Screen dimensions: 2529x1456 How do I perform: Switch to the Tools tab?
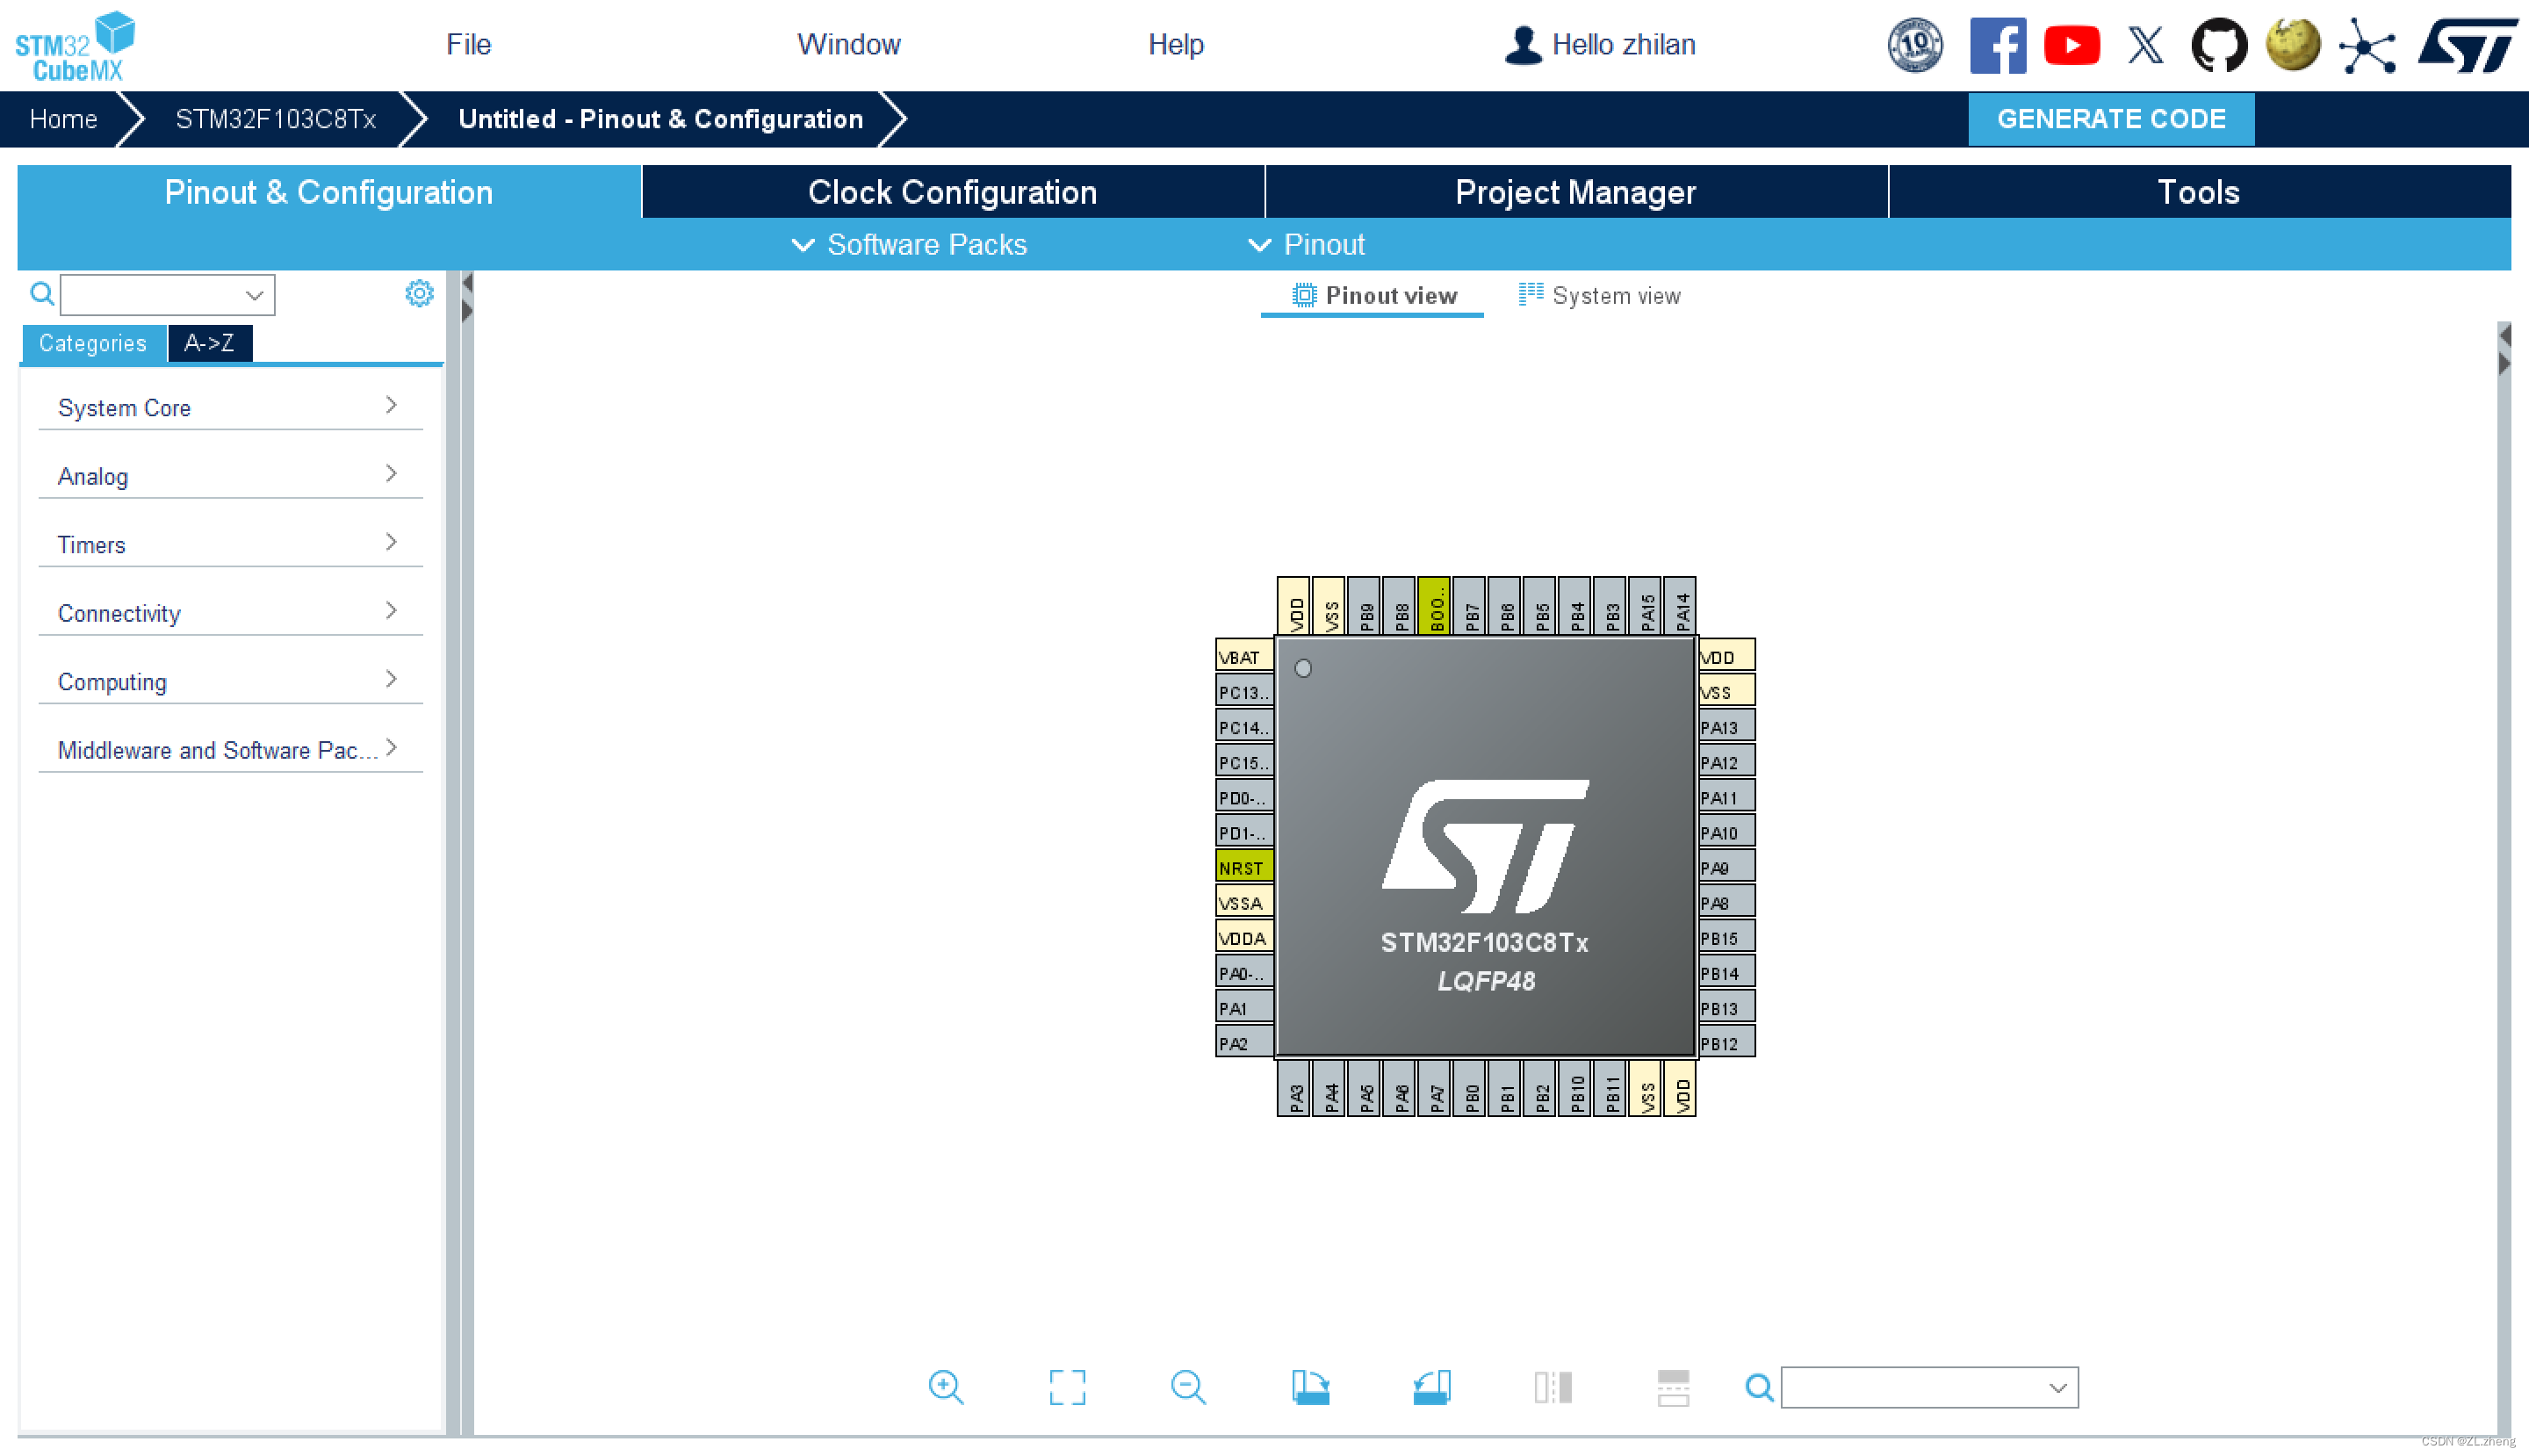[2198, 192]
